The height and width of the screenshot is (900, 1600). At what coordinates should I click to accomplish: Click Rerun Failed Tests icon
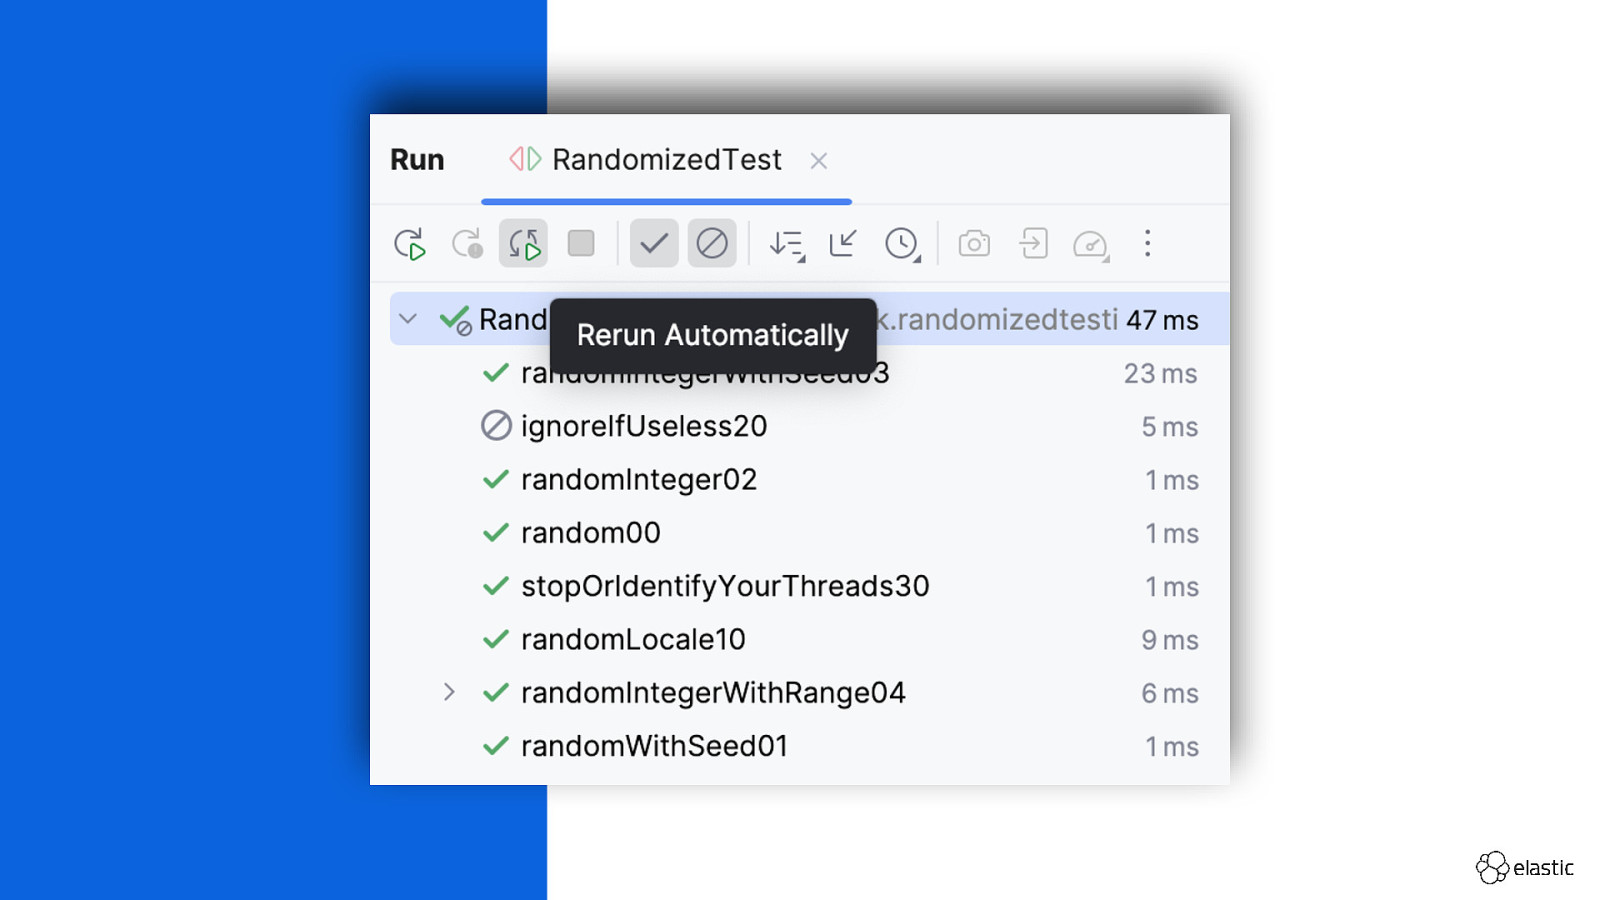point(467,244)
